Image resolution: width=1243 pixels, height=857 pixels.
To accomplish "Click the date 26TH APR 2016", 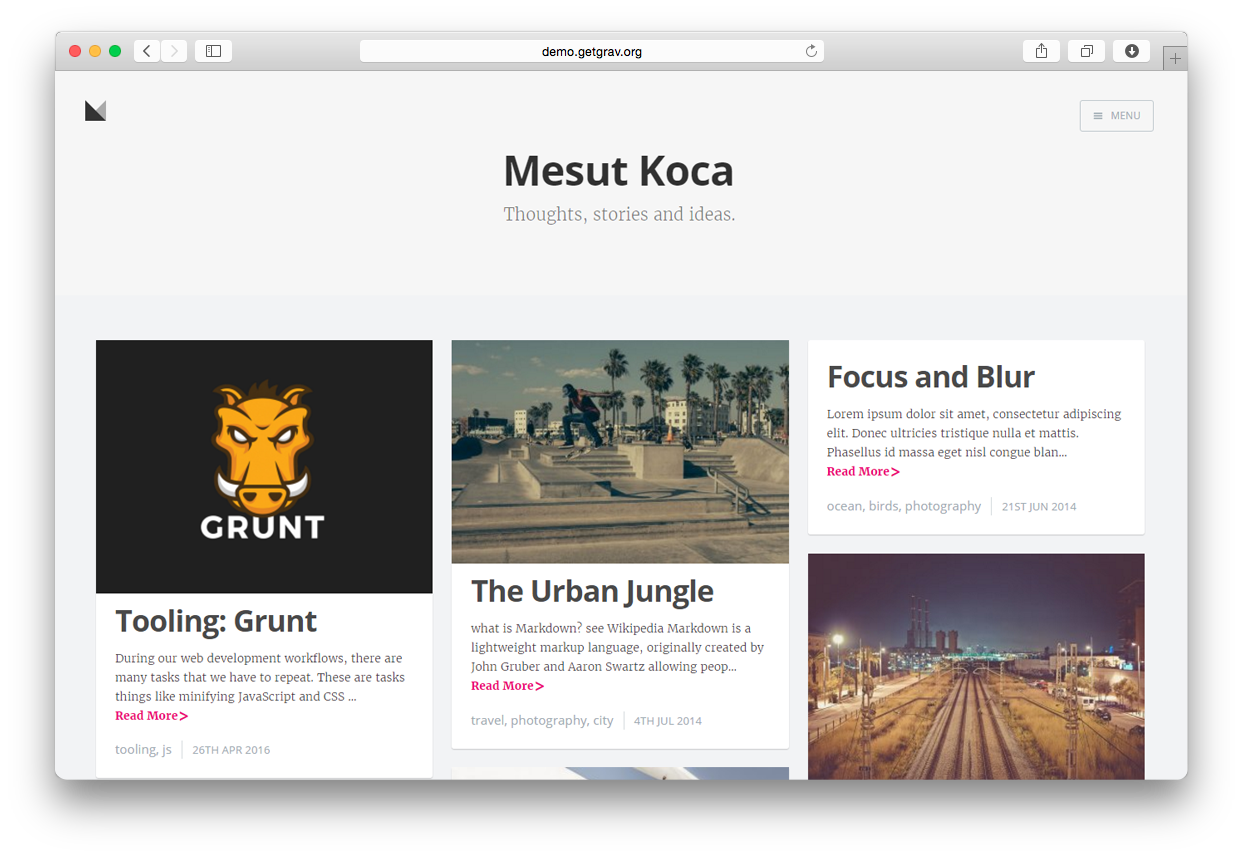I will point(231,750).
